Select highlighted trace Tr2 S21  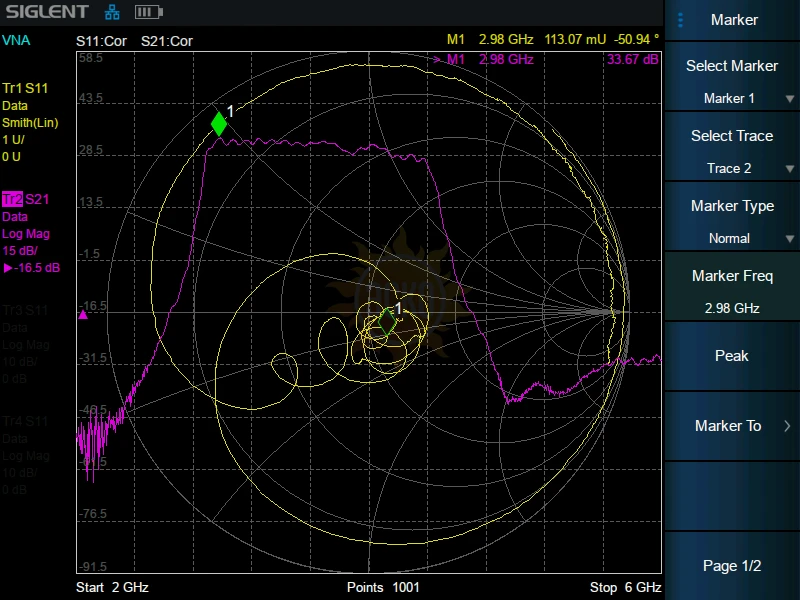[26, 199]
